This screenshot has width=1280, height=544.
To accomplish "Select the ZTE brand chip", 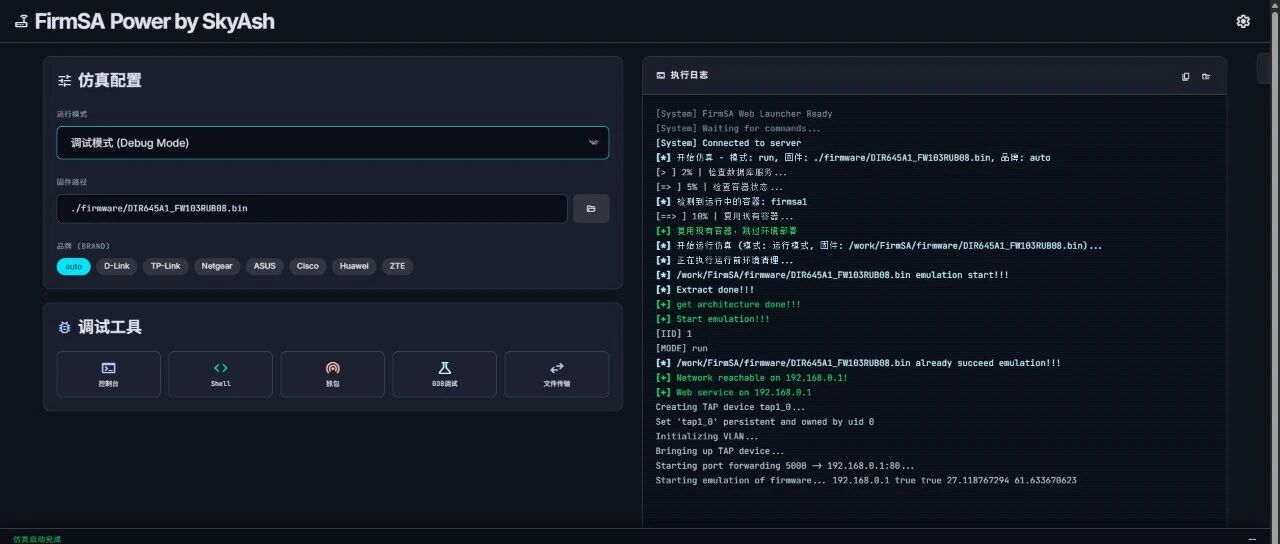I will pos(398,266).
